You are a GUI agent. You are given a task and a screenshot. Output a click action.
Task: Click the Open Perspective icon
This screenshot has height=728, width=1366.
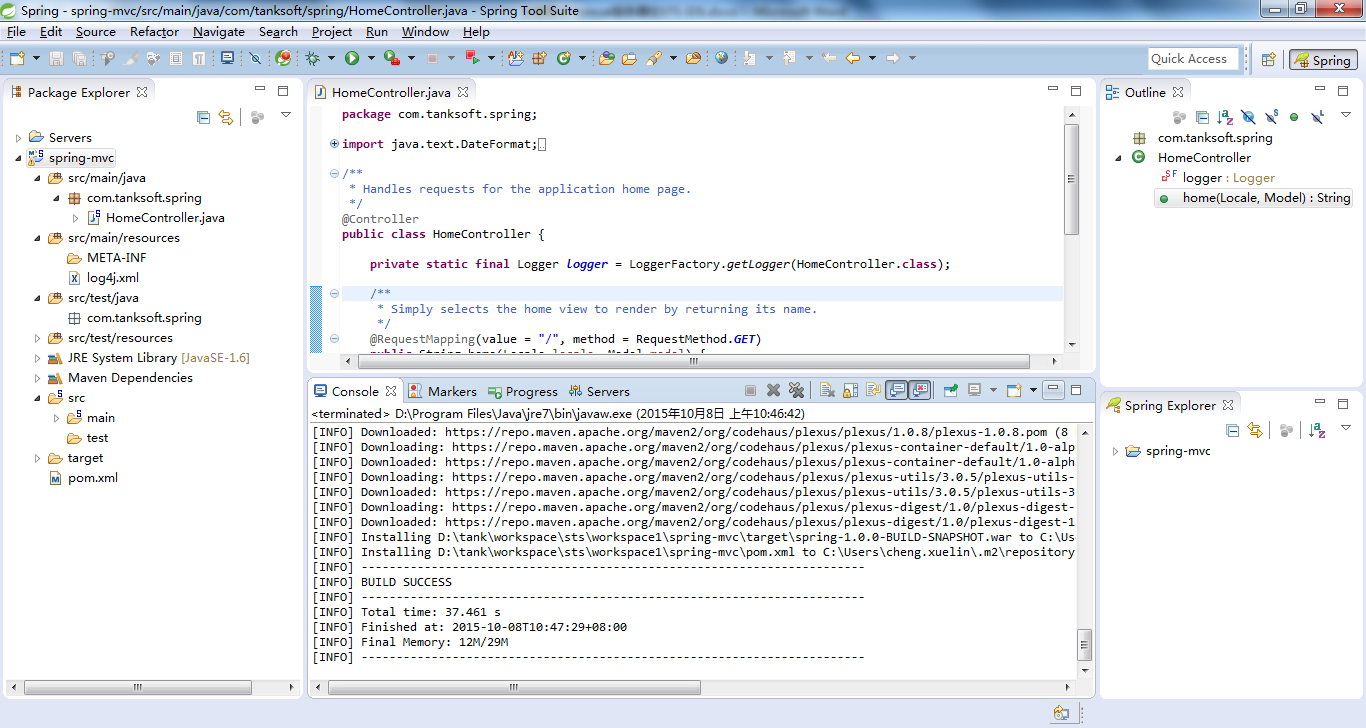click(x=1268, y=59)
